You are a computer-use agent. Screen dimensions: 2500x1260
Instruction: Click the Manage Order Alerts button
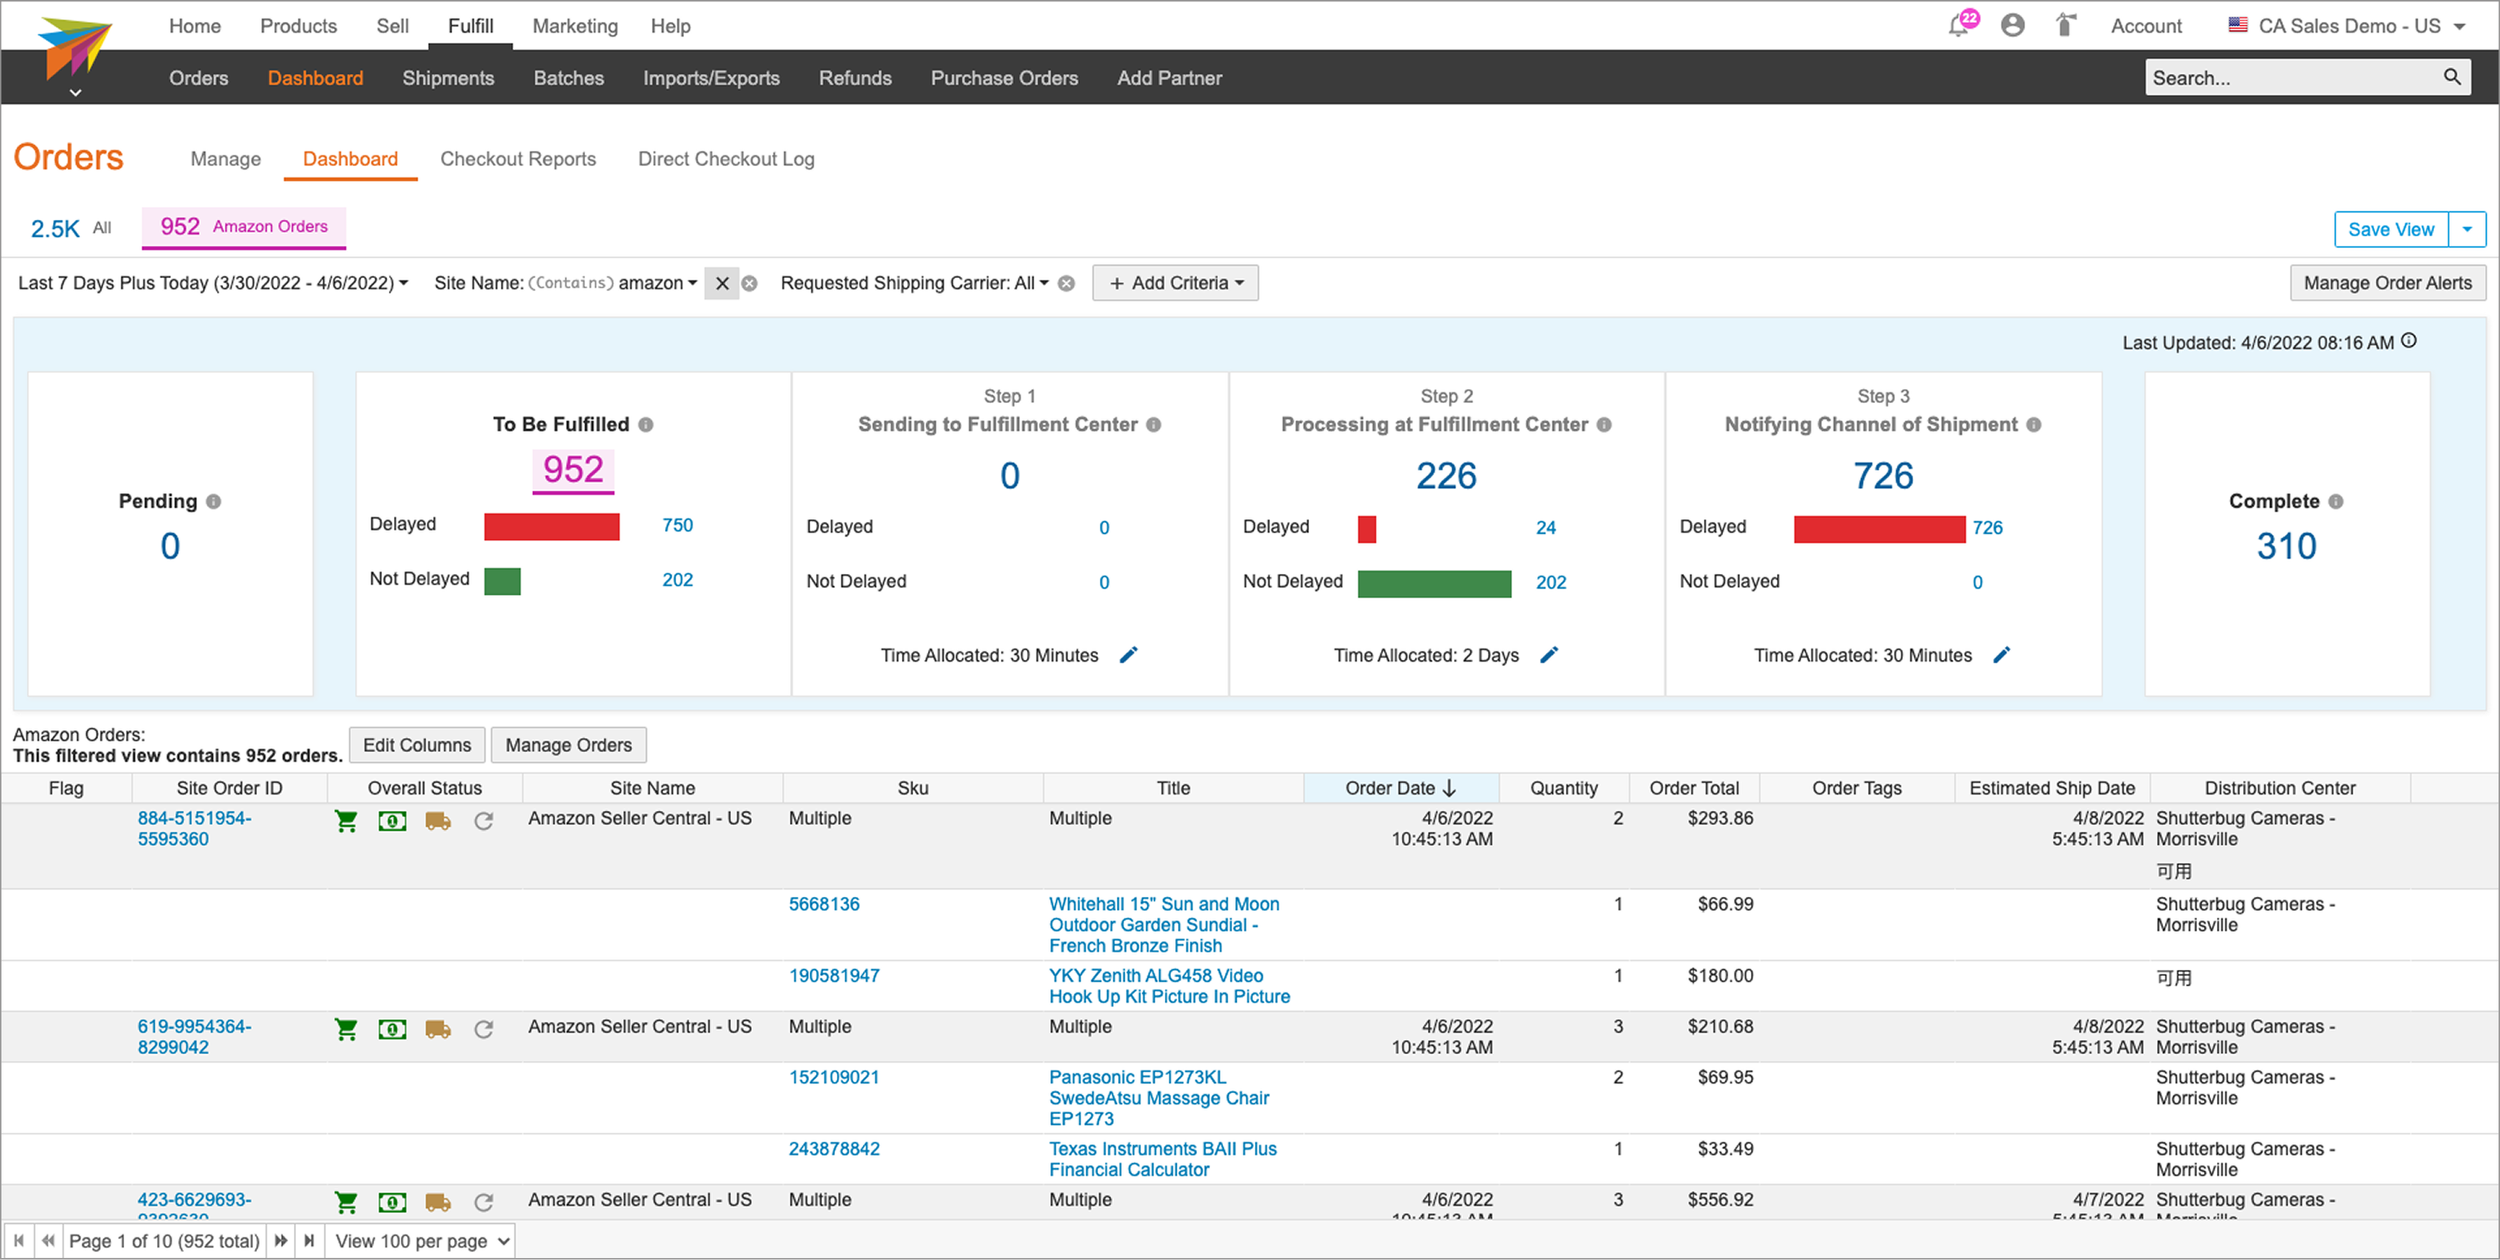2387,283
